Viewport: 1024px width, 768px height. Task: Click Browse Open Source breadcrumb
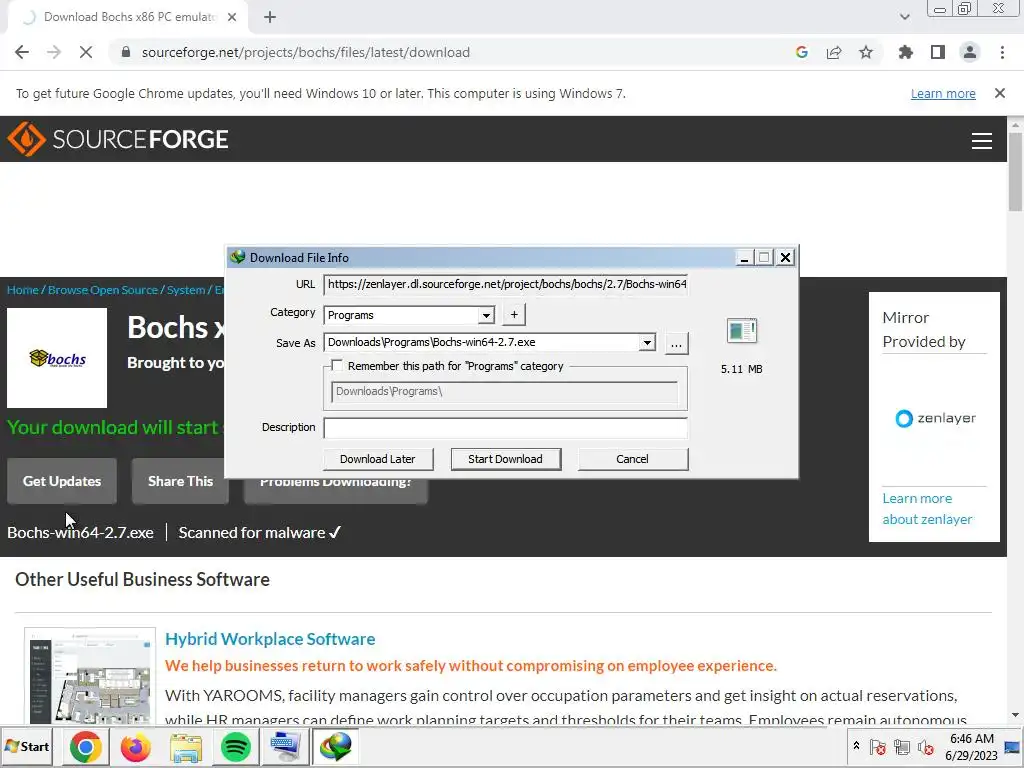tap(103, 290)
